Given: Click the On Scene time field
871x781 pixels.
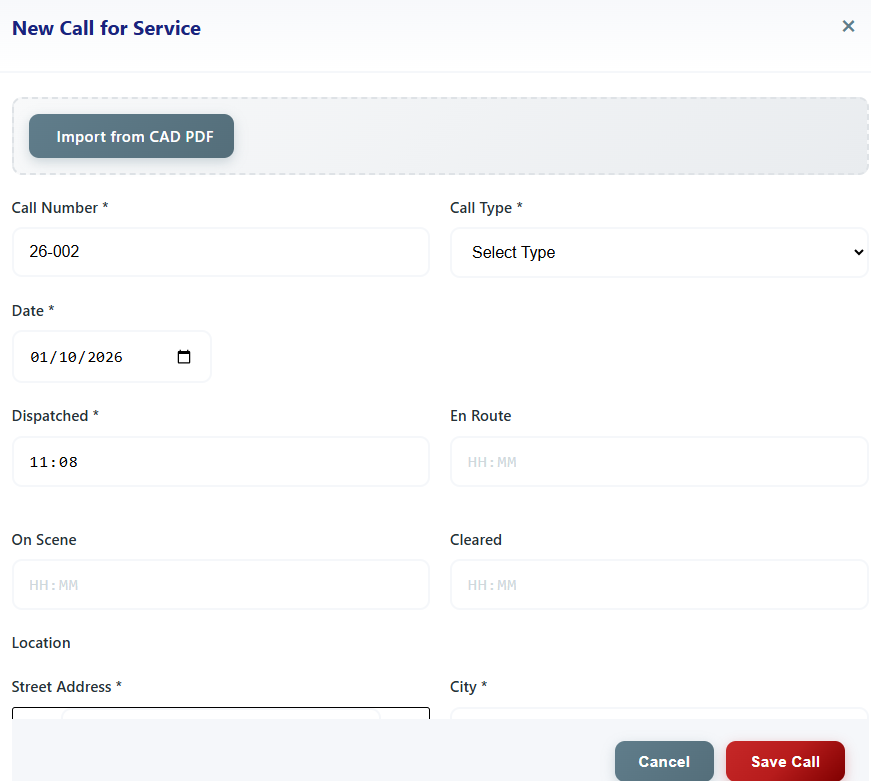Looking at the screenshot, I should point(220,585).
